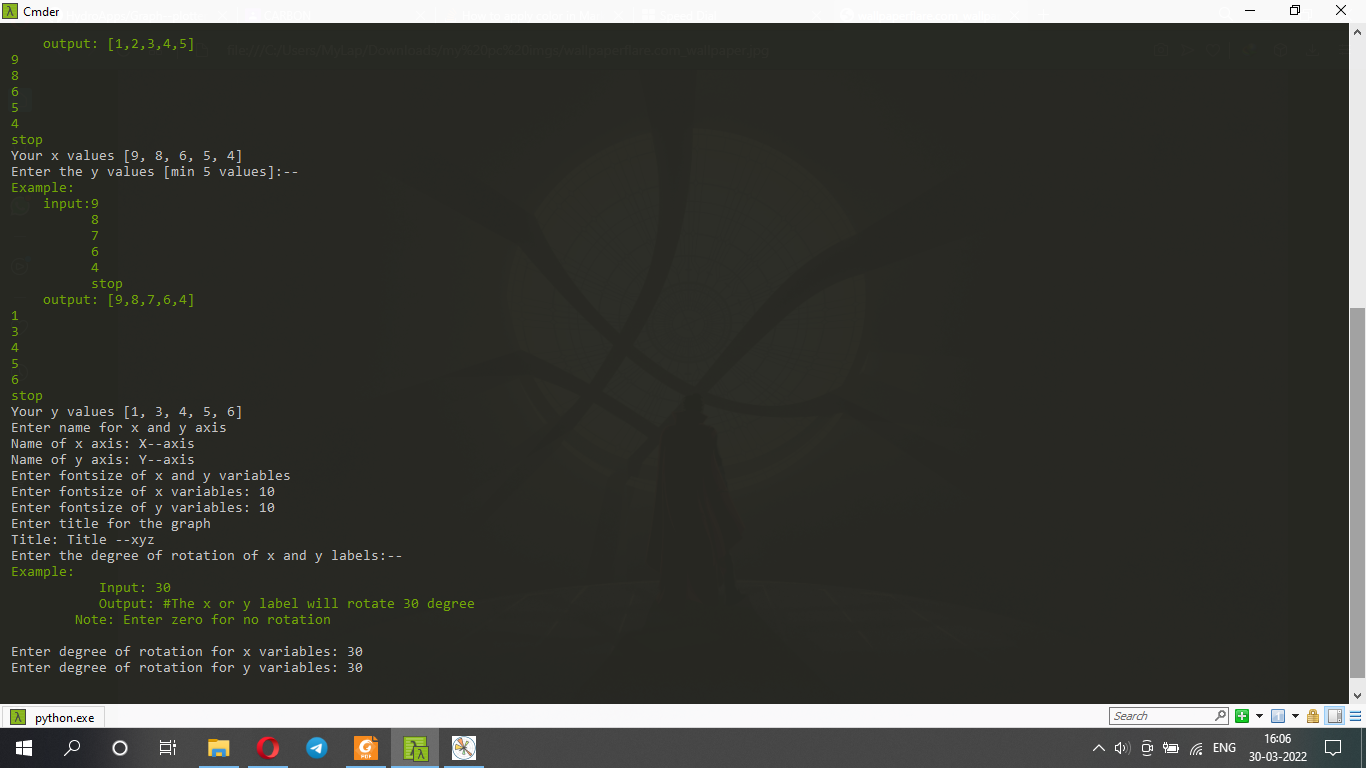Minimize the Cmder window
The width and height of the screenshot is (1366, 768).
pos(1249,11)
